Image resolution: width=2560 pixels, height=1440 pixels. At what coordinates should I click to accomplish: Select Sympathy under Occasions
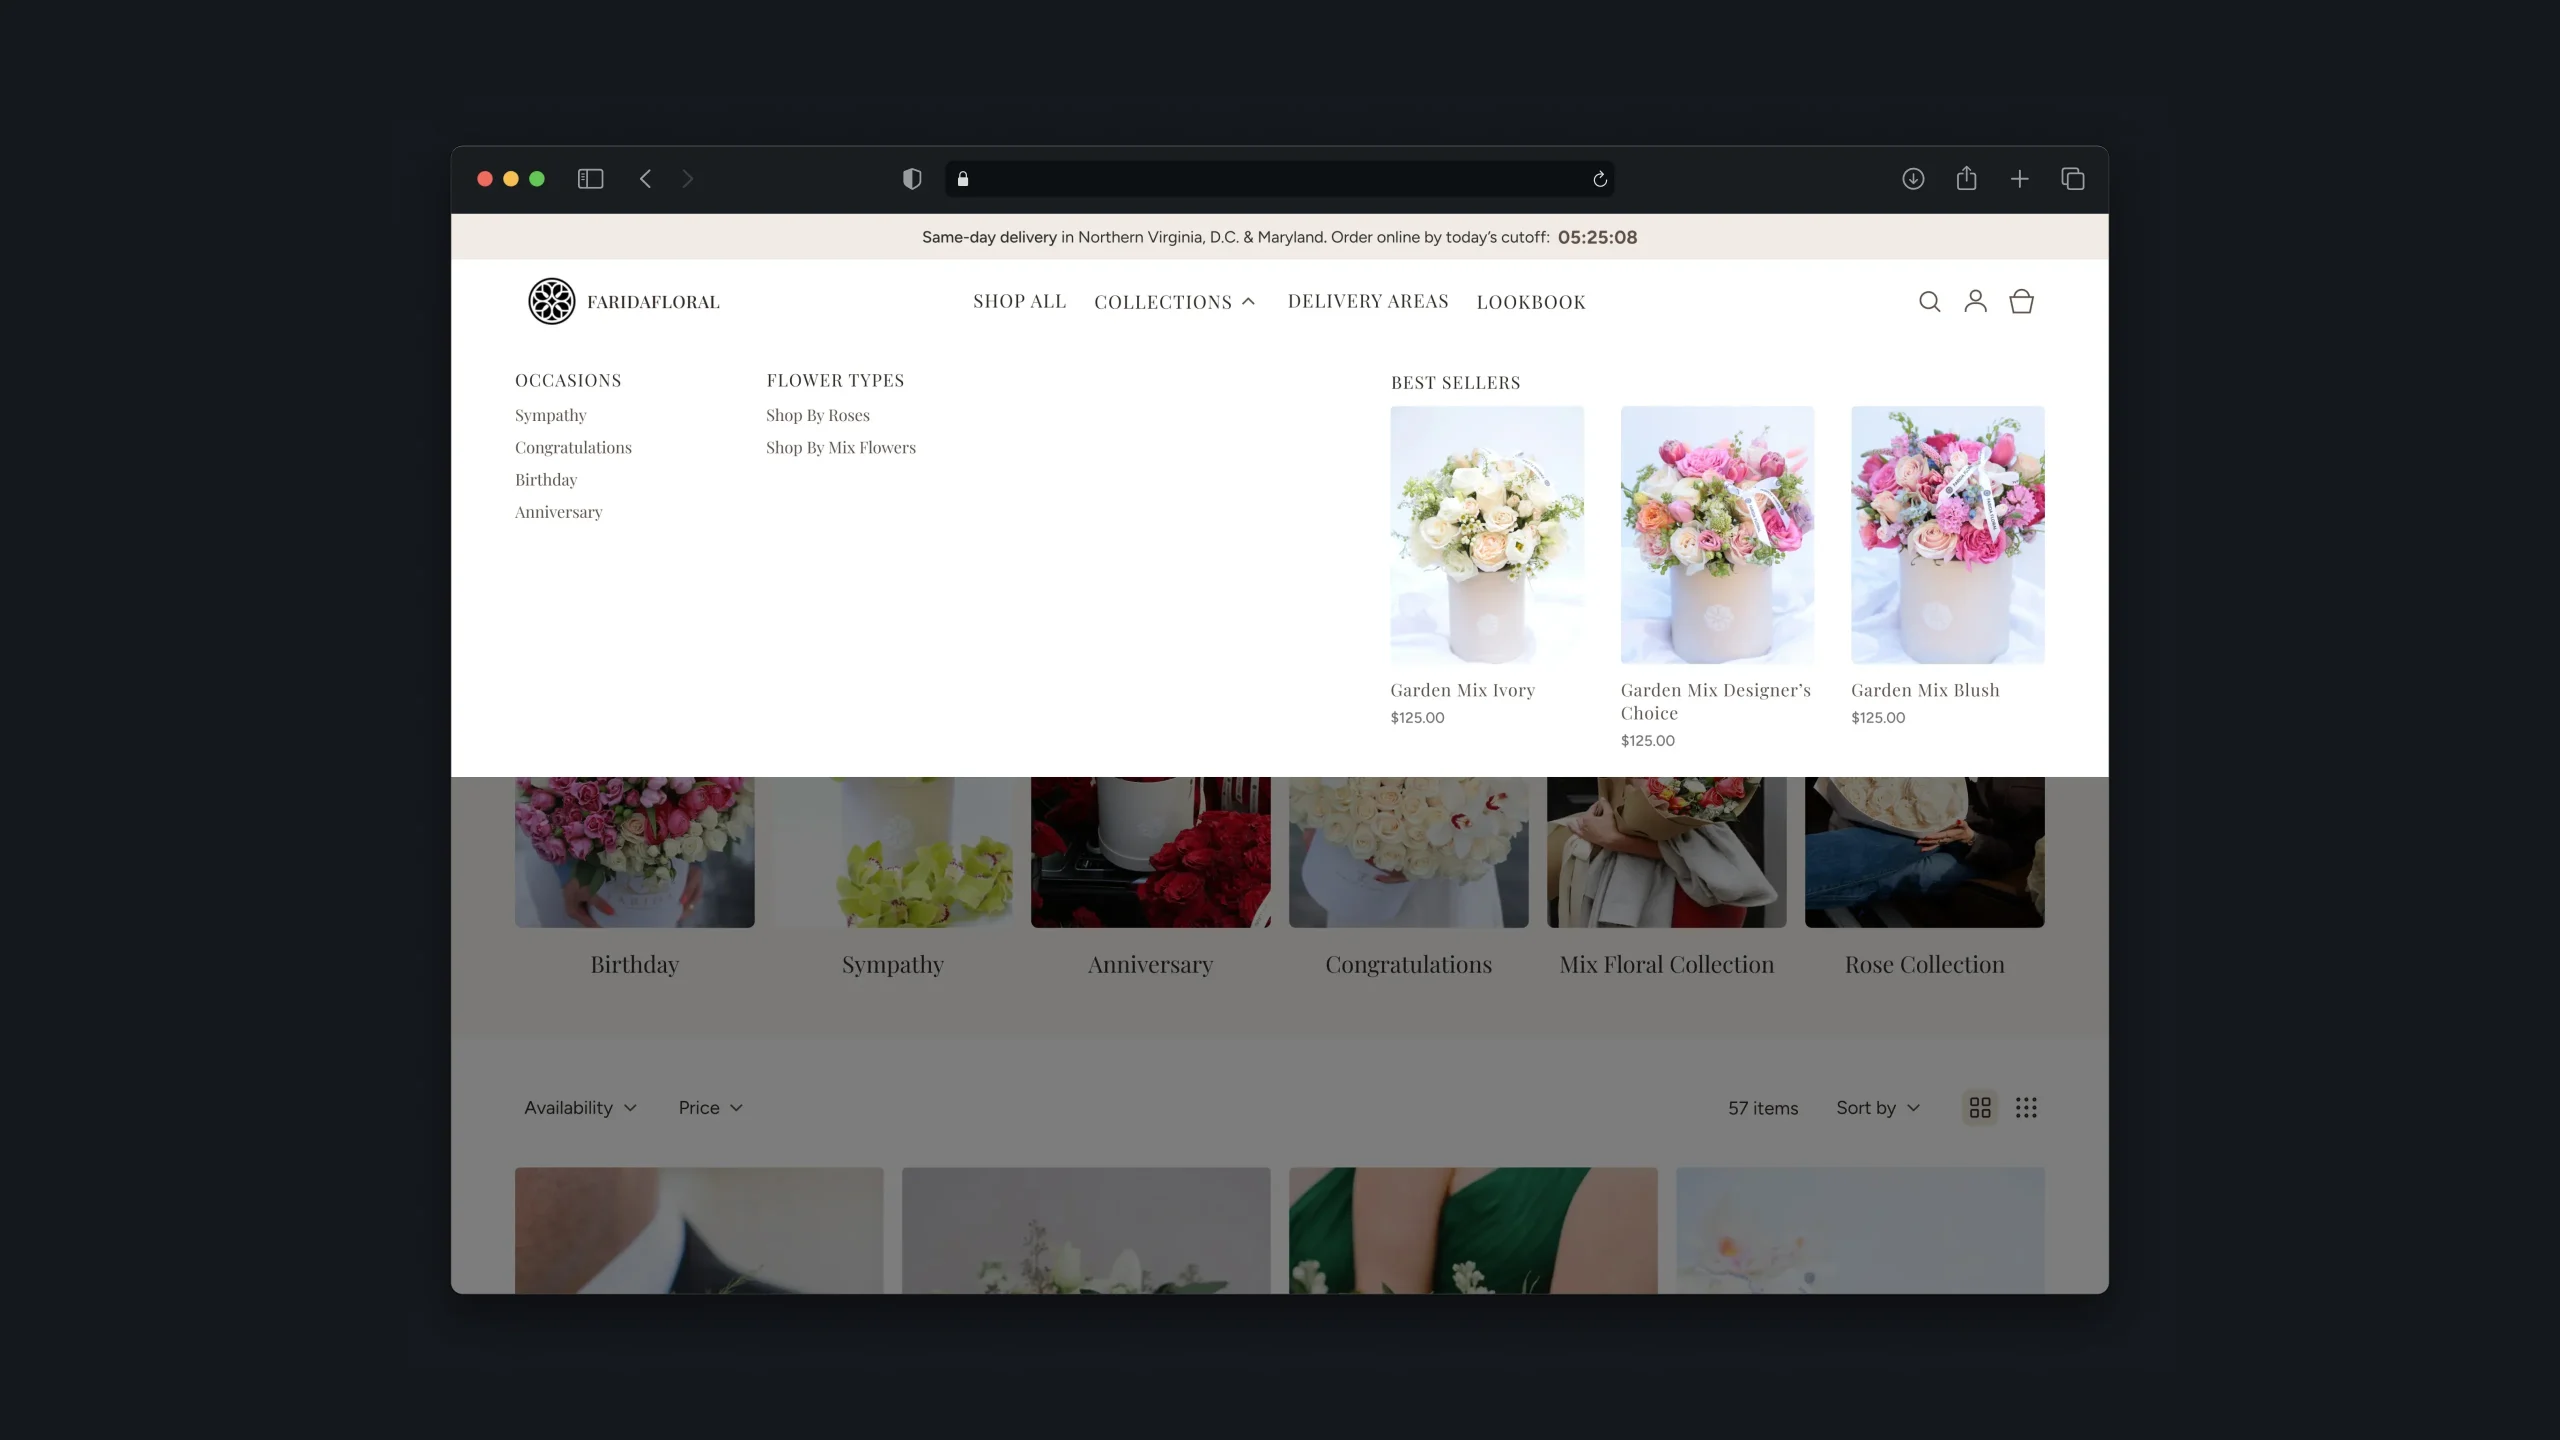[550, 415]
